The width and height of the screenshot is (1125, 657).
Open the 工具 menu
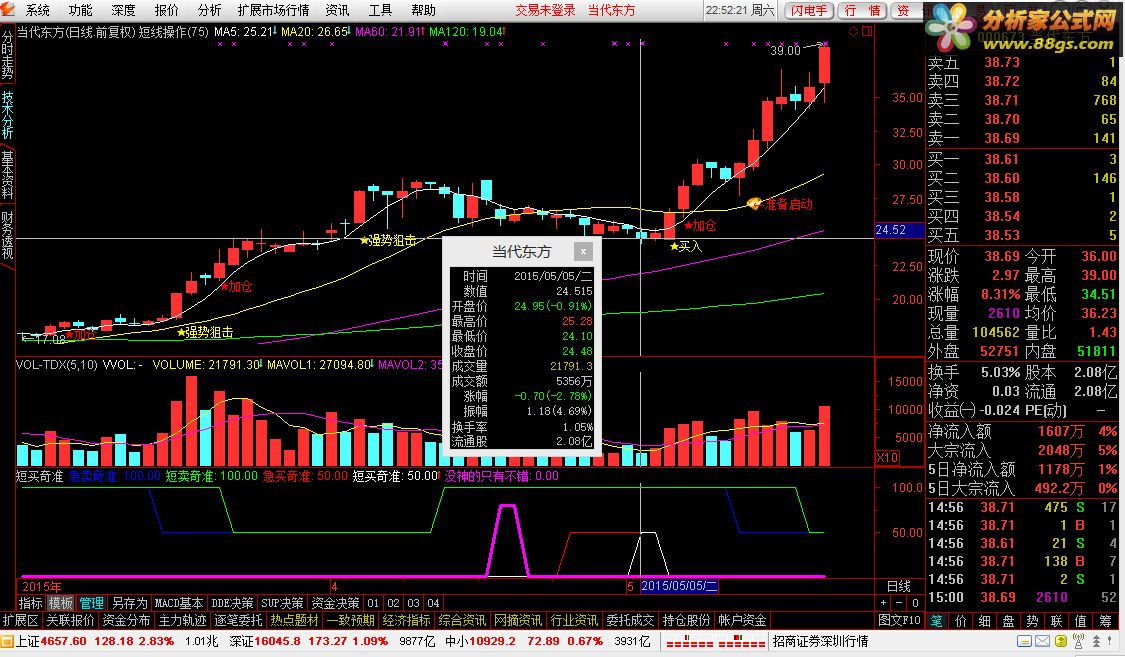[380, 10]
